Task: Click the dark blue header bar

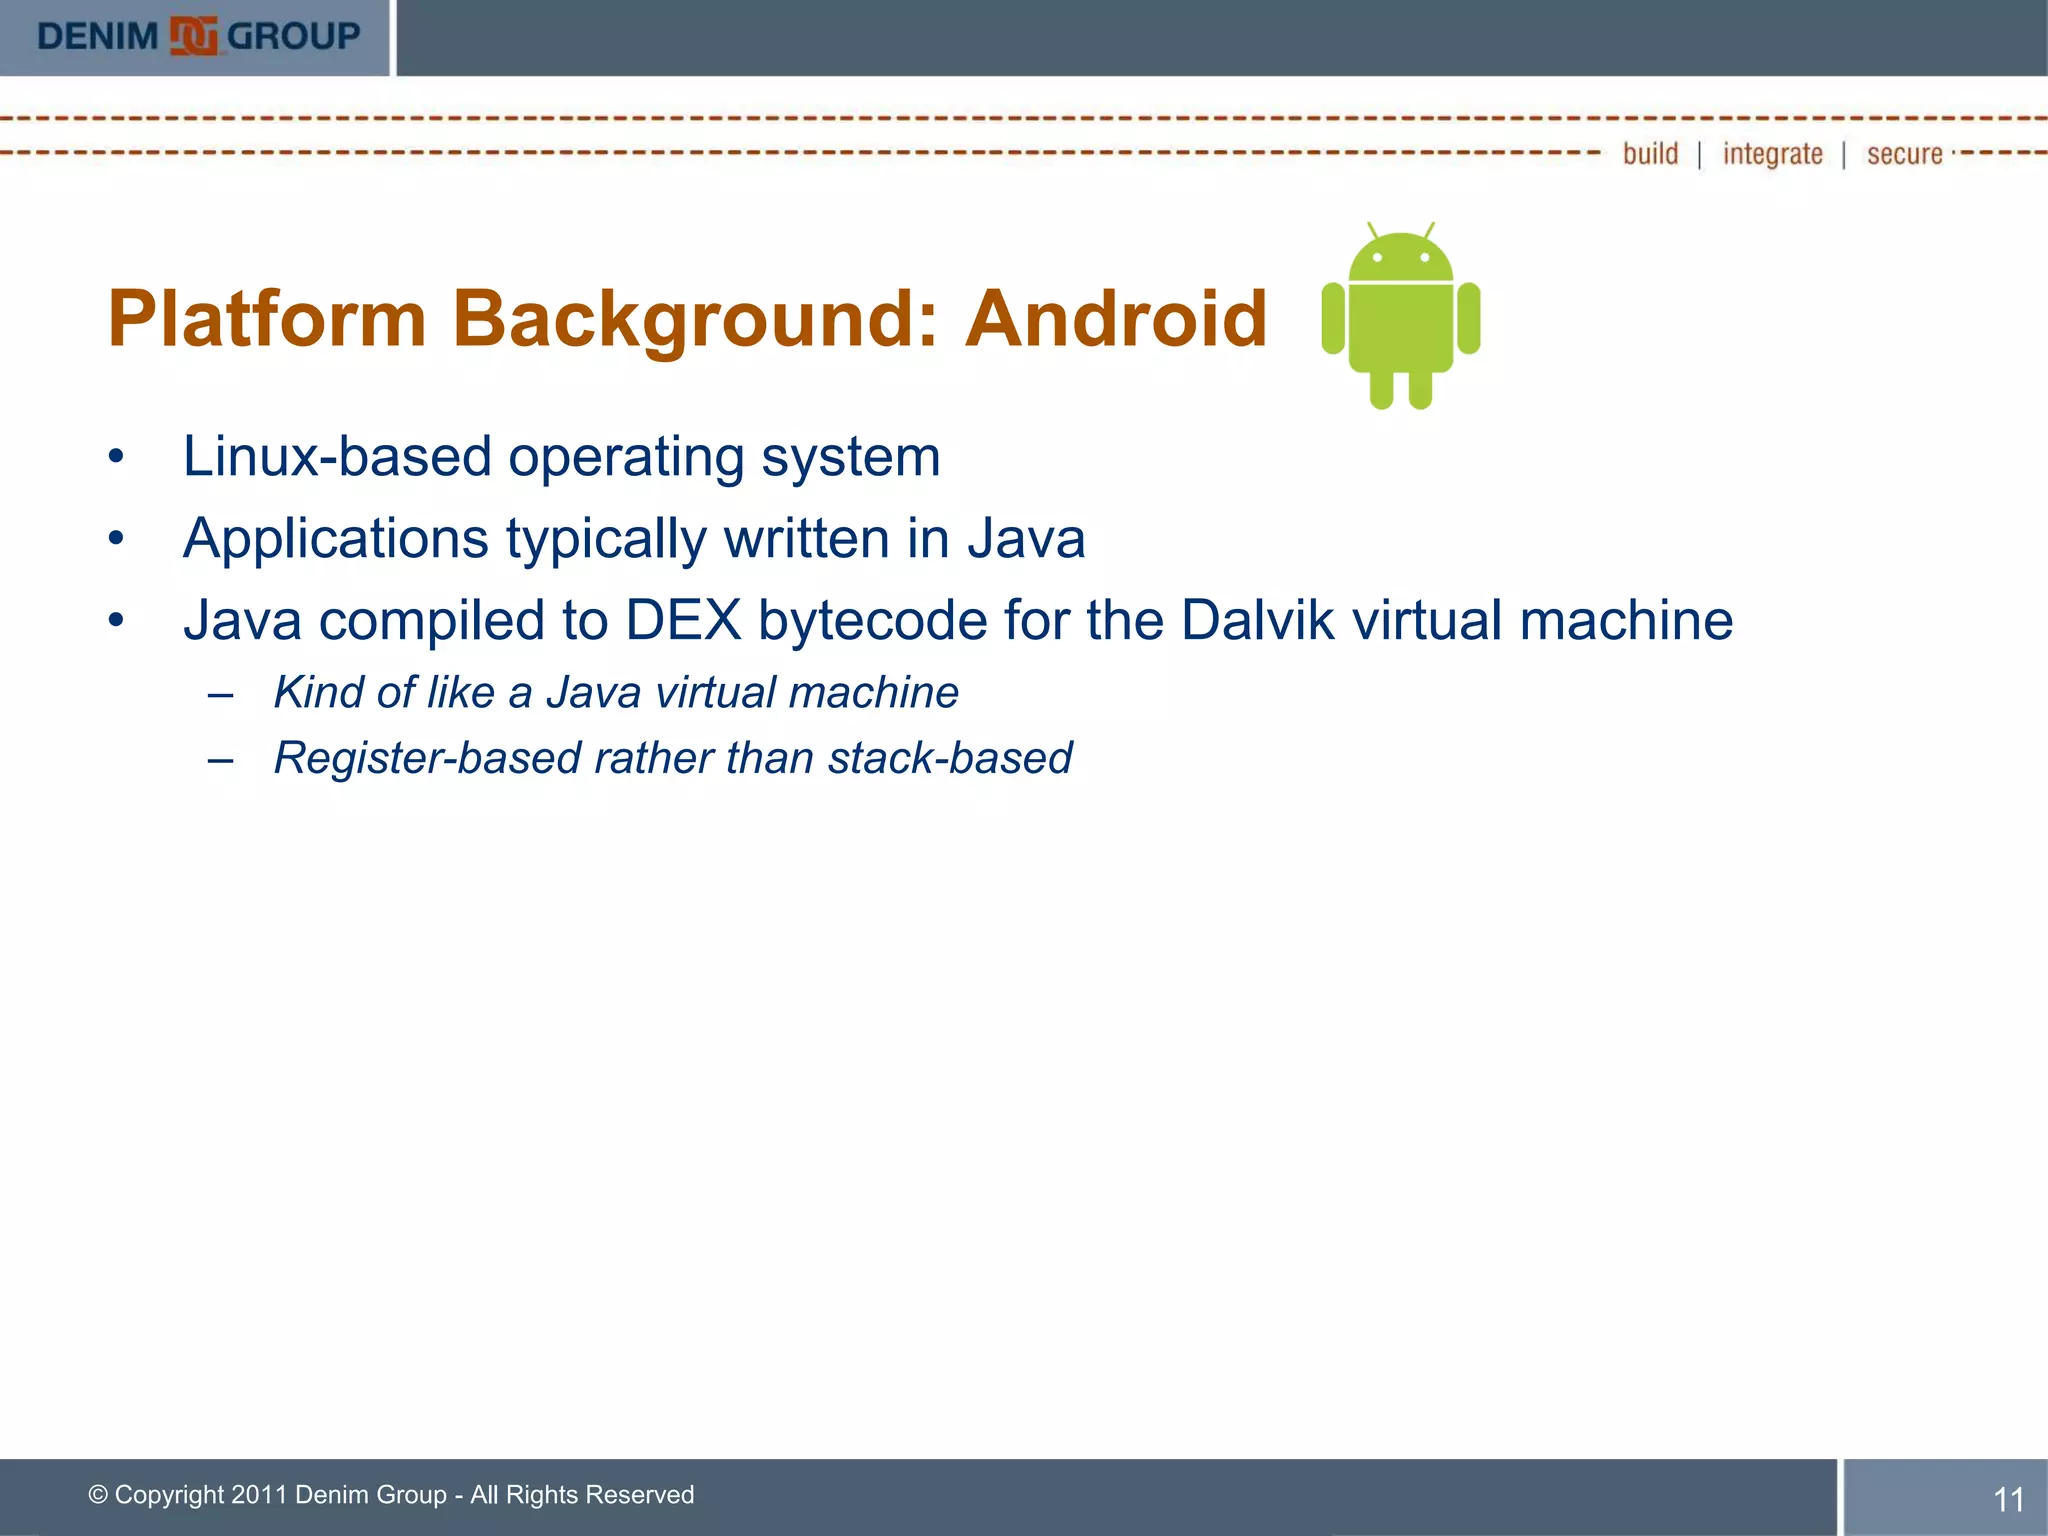Action: 1220,37
